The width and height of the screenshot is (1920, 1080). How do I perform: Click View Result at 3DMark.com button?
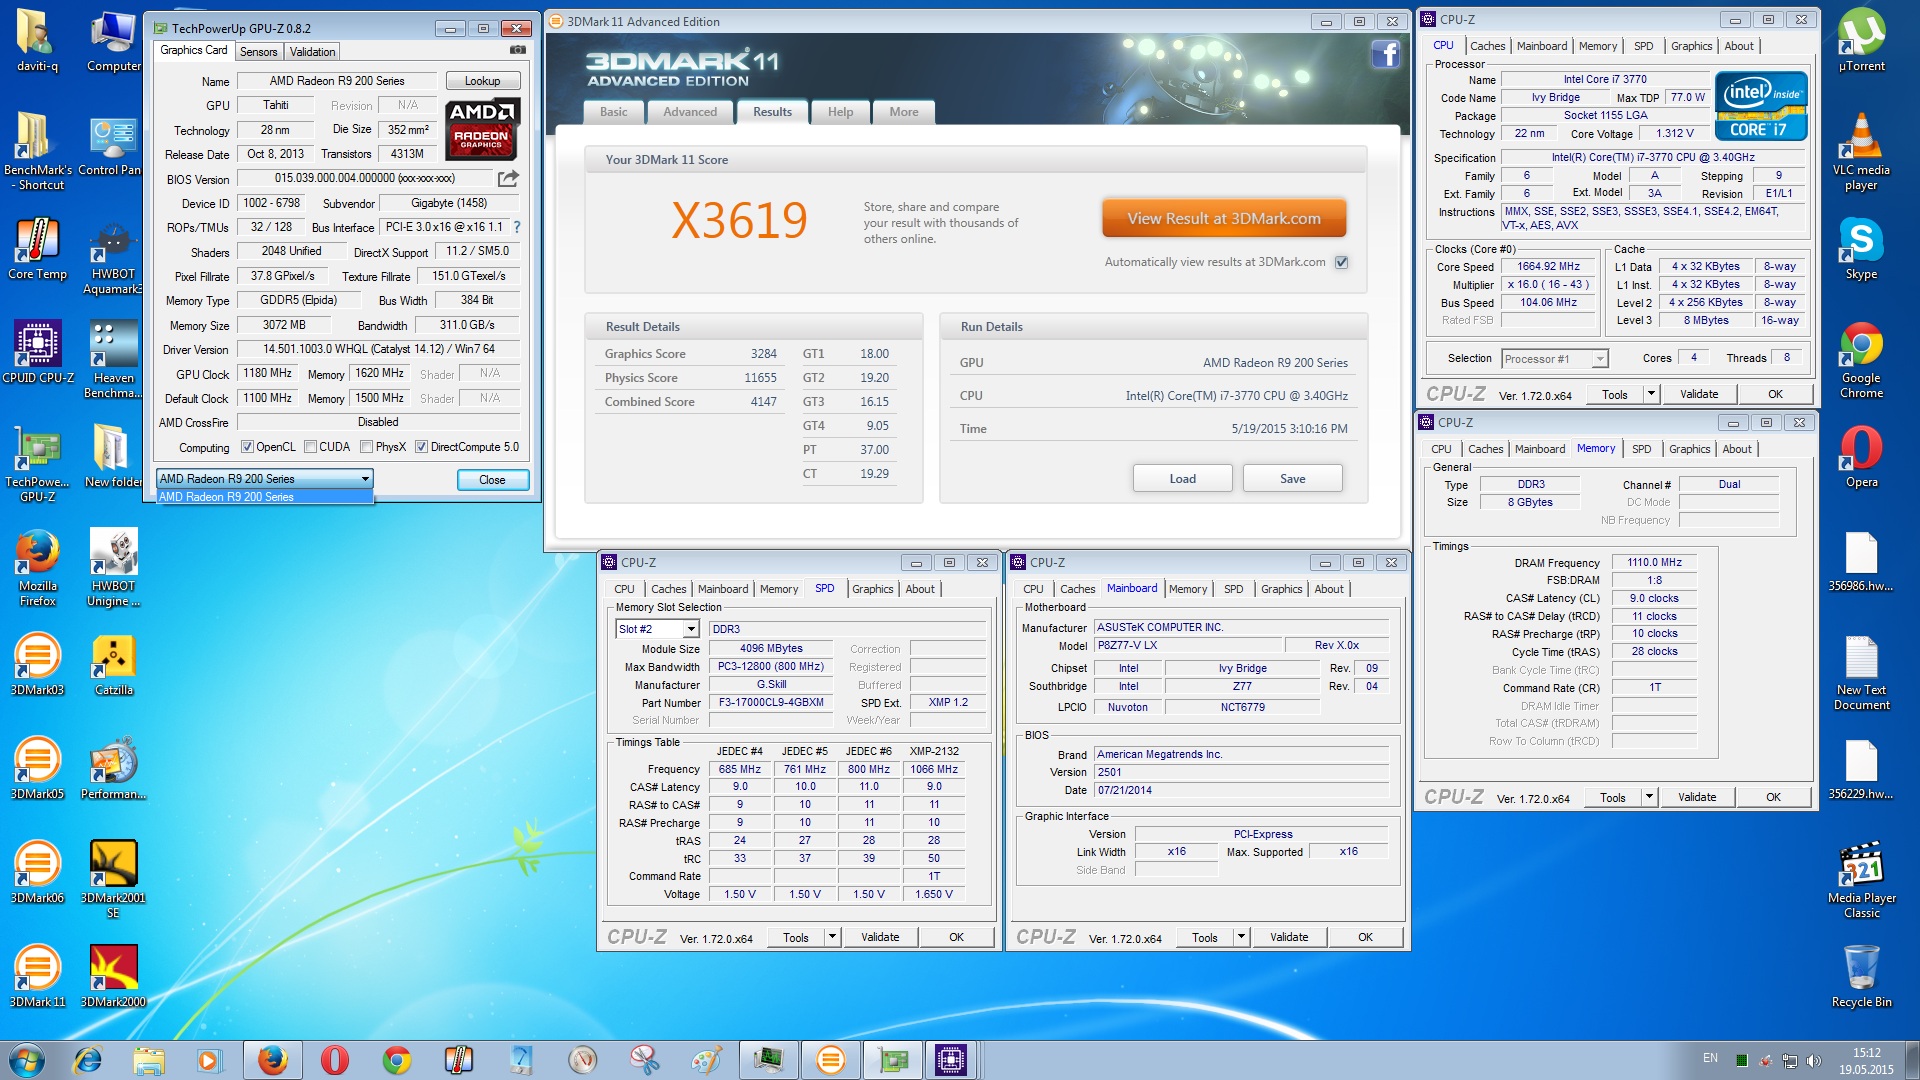click(1224, 218)
